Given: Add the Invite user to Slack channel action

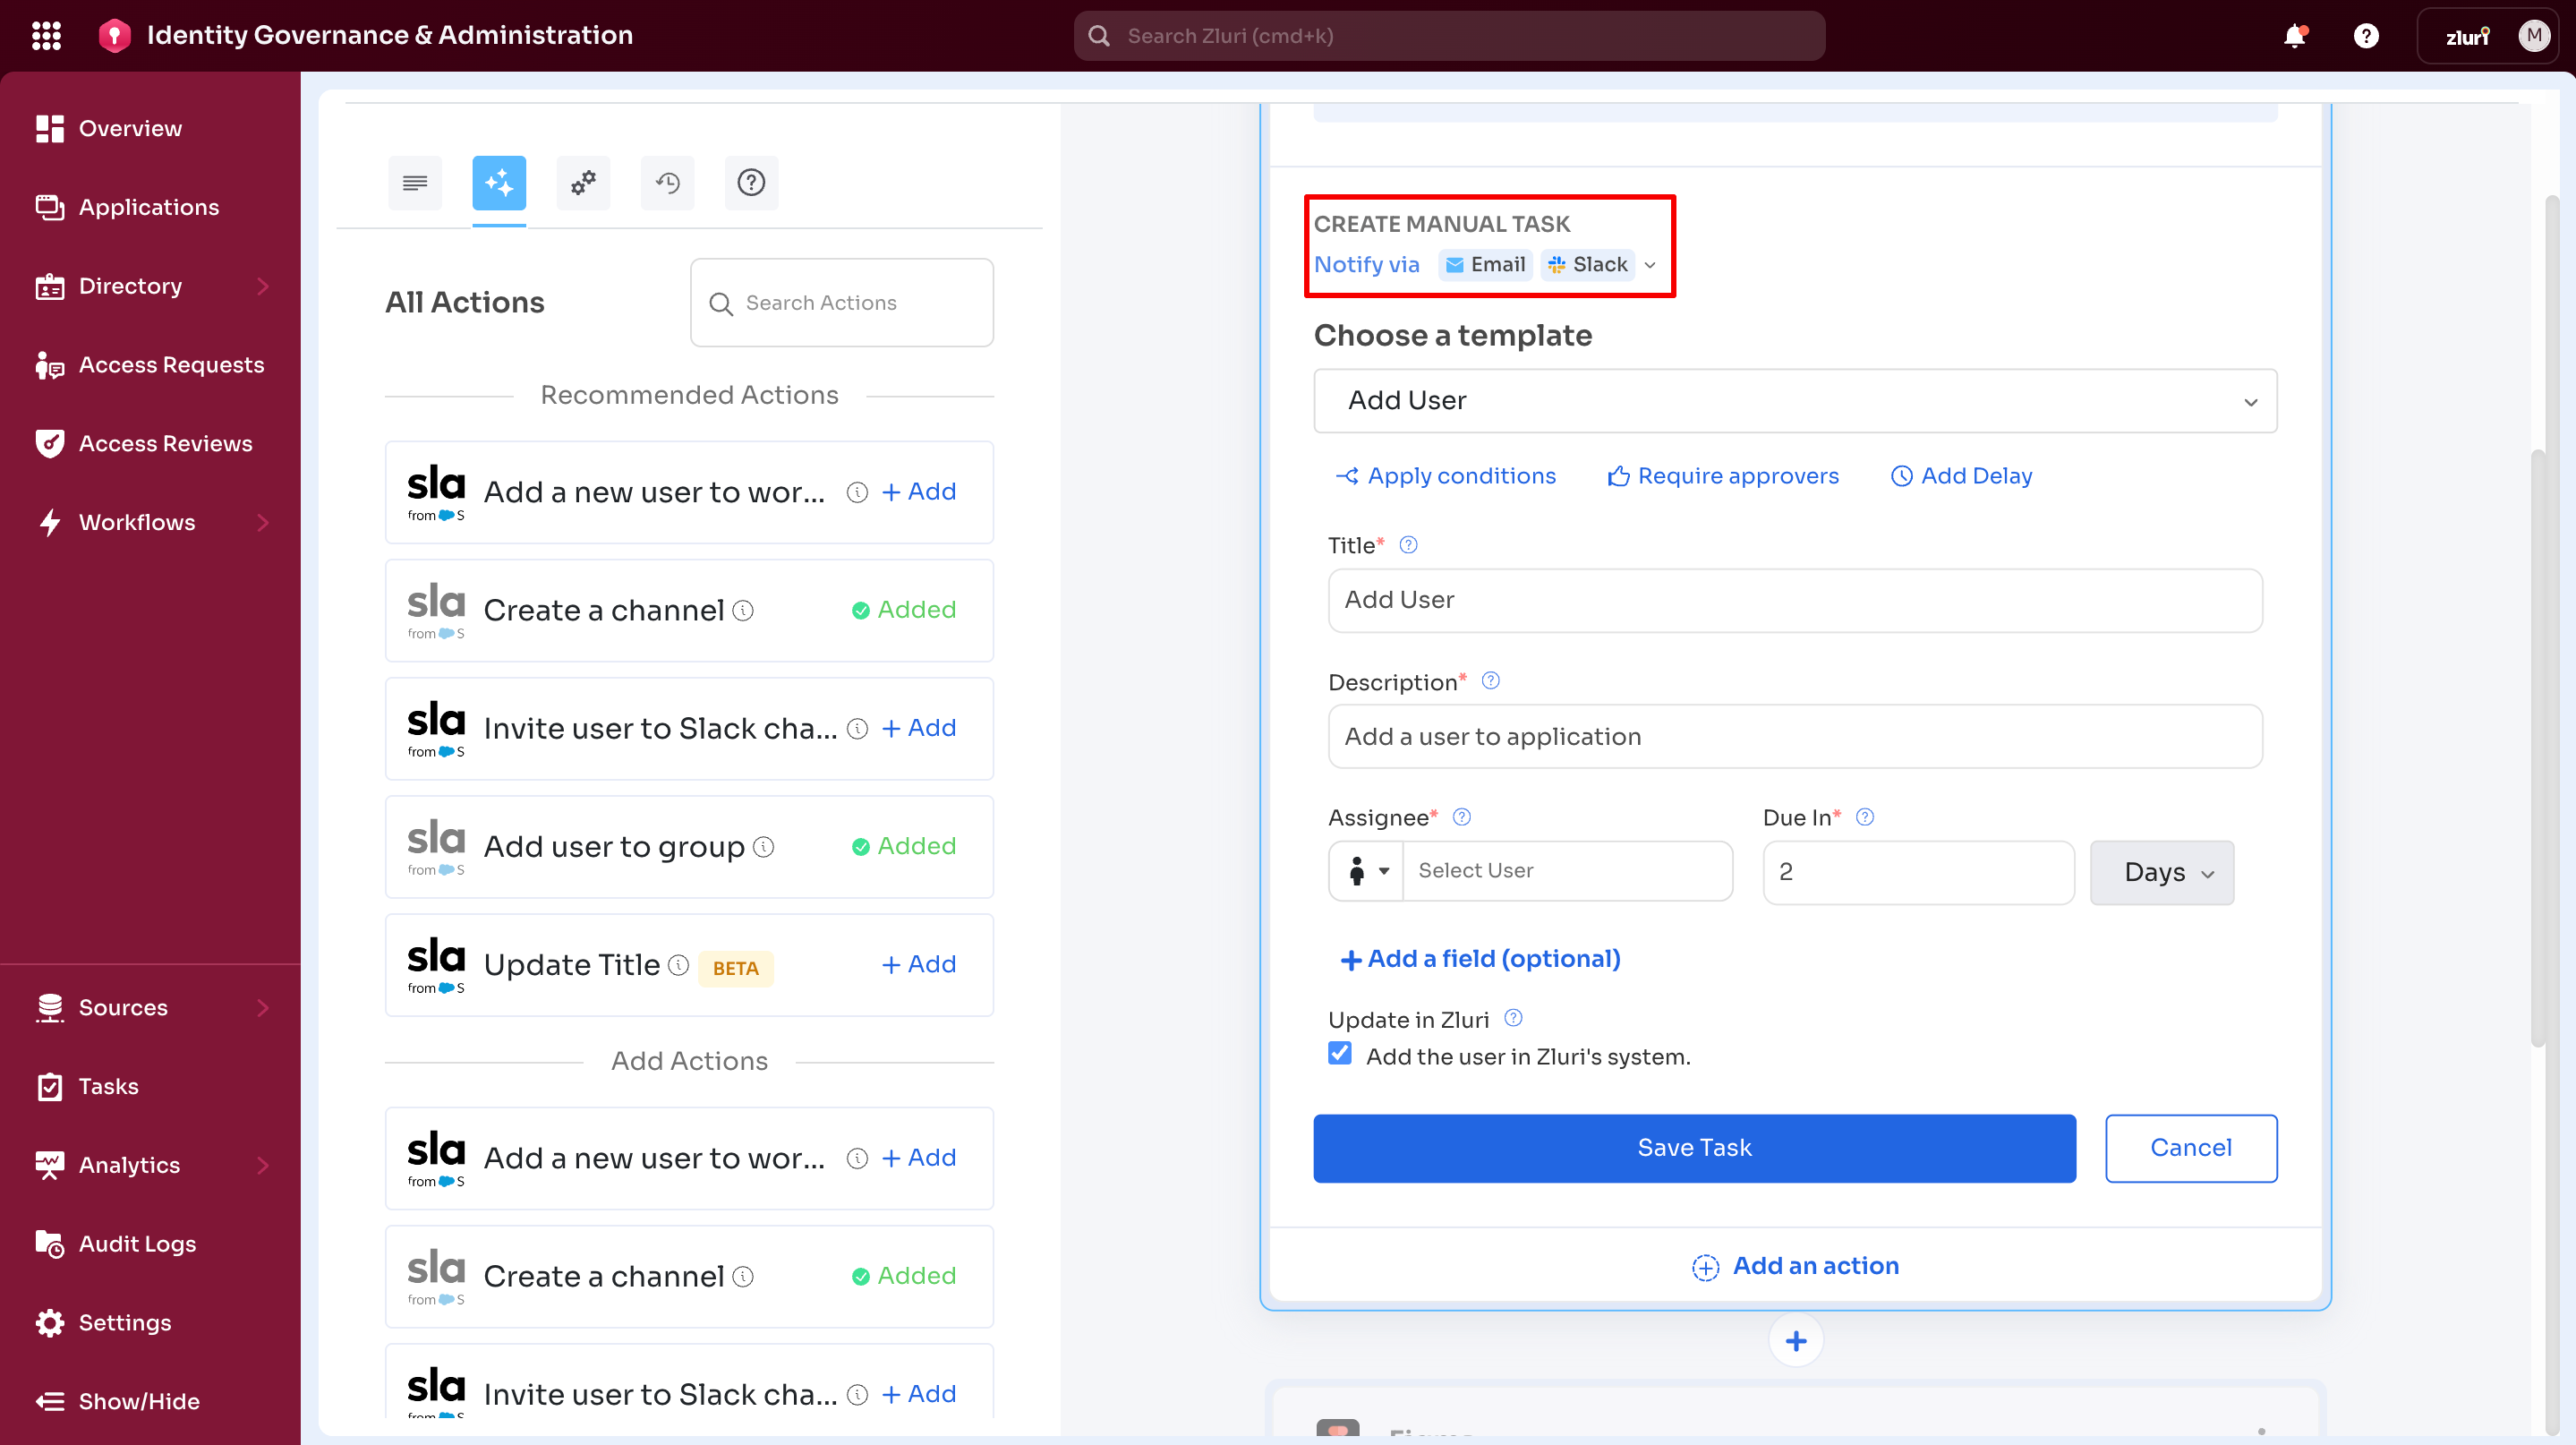Looking at the screenshot, I should (x=919, y=727).
